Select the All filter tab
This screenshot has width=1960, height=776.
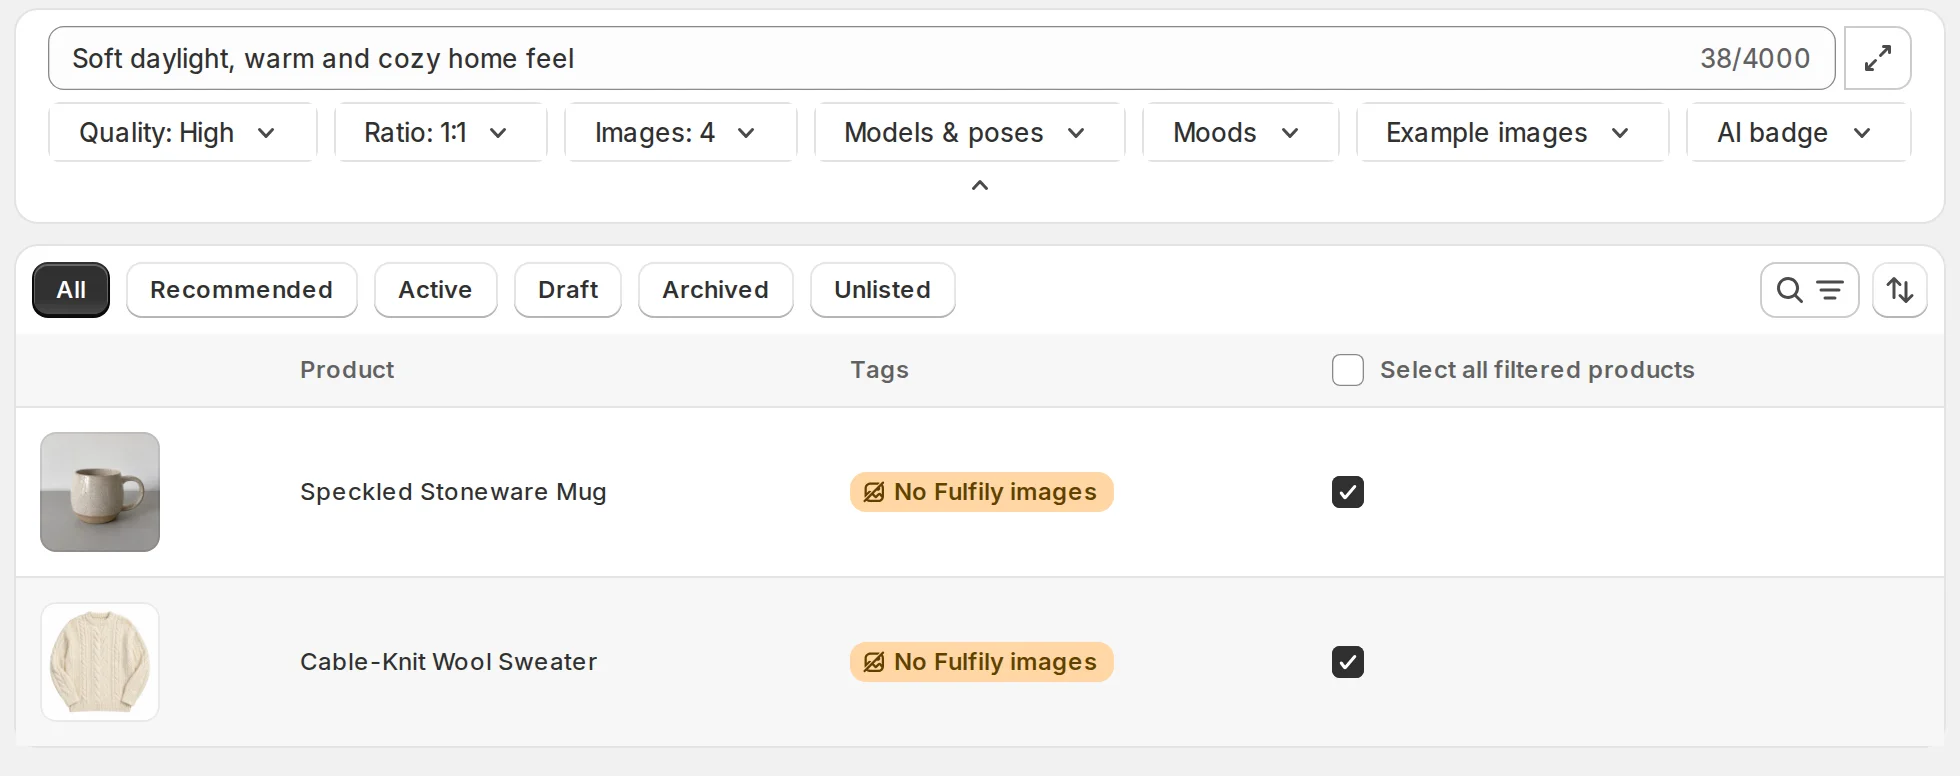coord(71,290)
